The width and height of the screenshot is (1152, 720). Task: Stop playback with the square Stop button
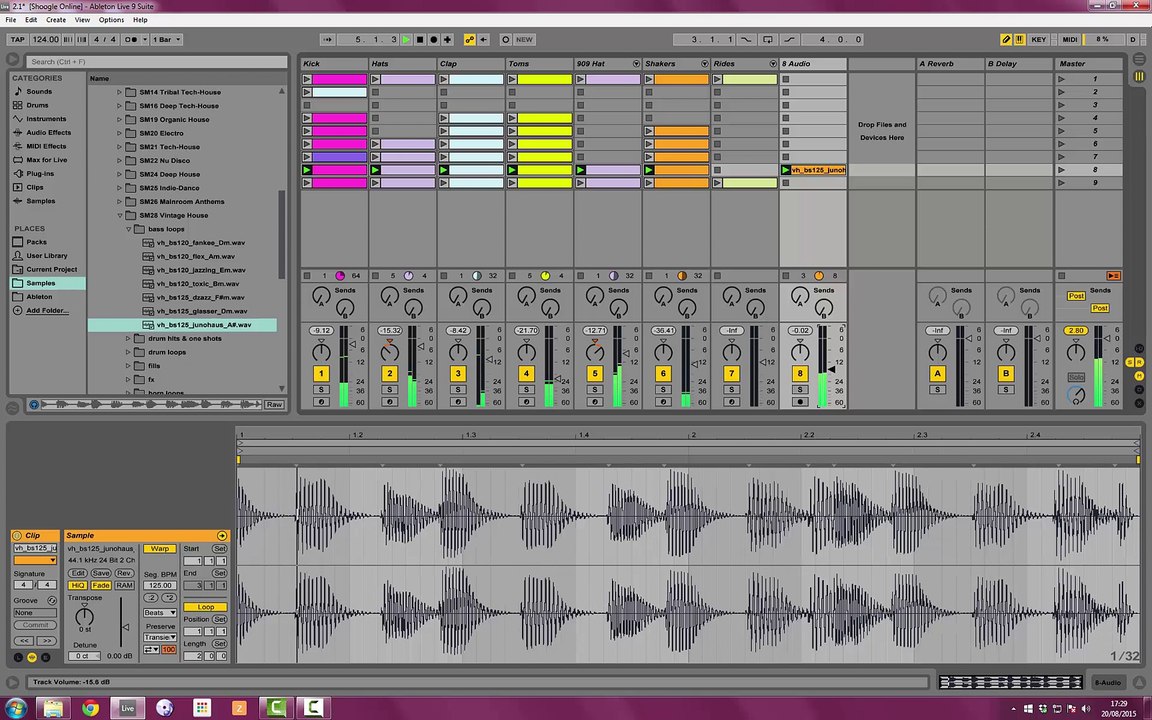420,40
